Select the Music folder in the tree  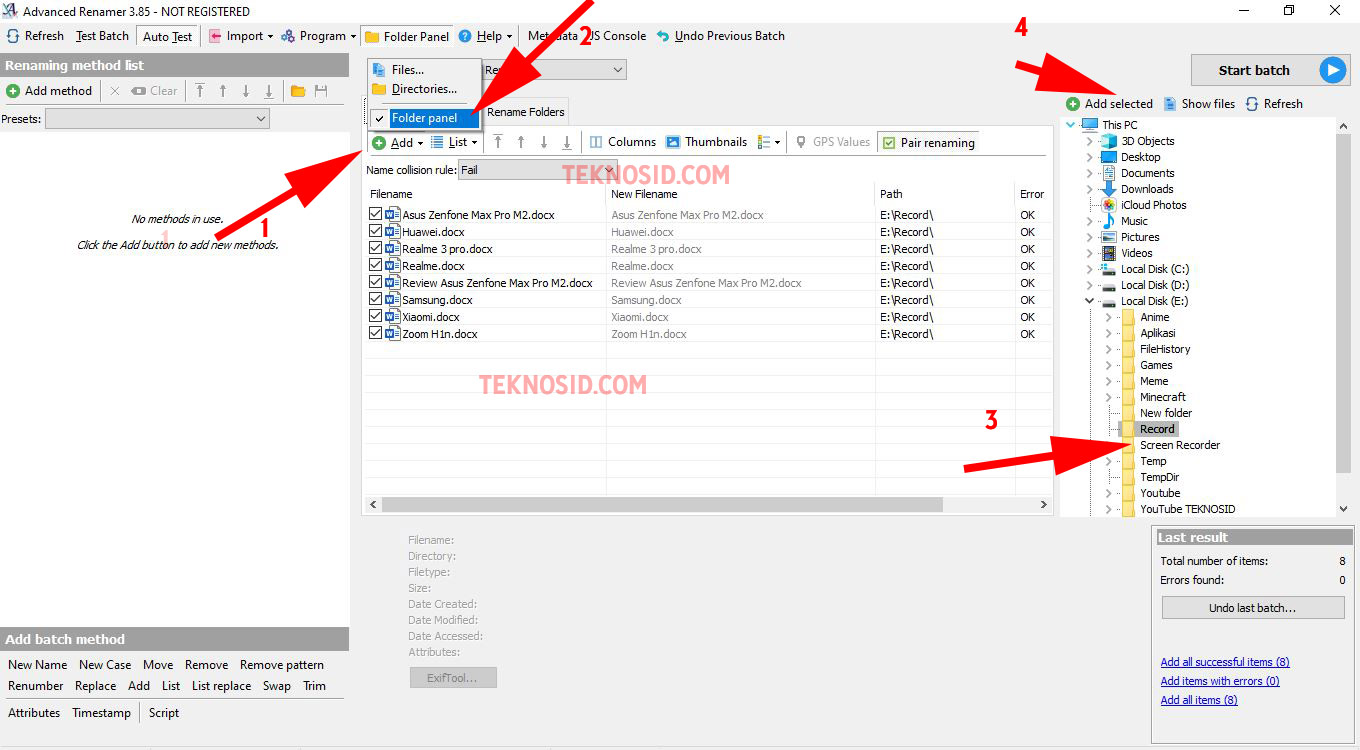(1134, 221)
